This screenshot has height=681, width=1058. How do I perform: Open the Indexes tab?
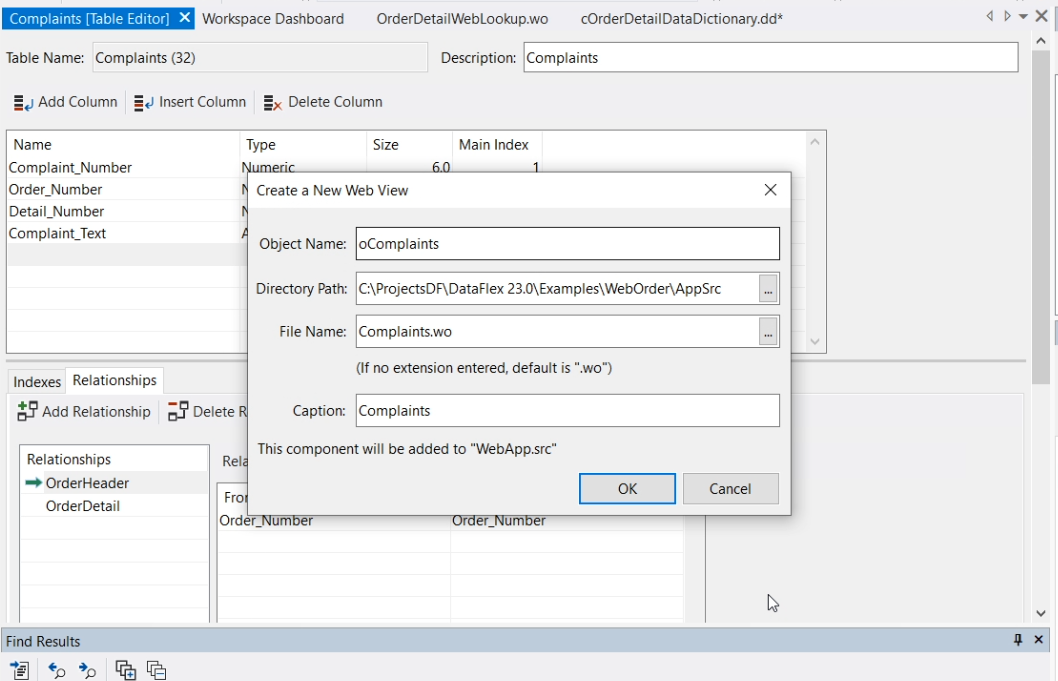click(x=37, y=382)
